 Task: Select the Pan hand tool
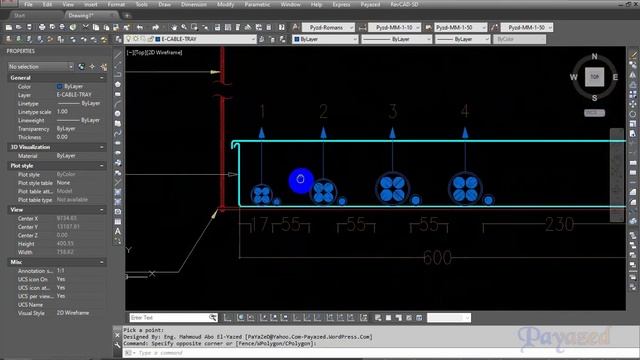coord(174,27)
